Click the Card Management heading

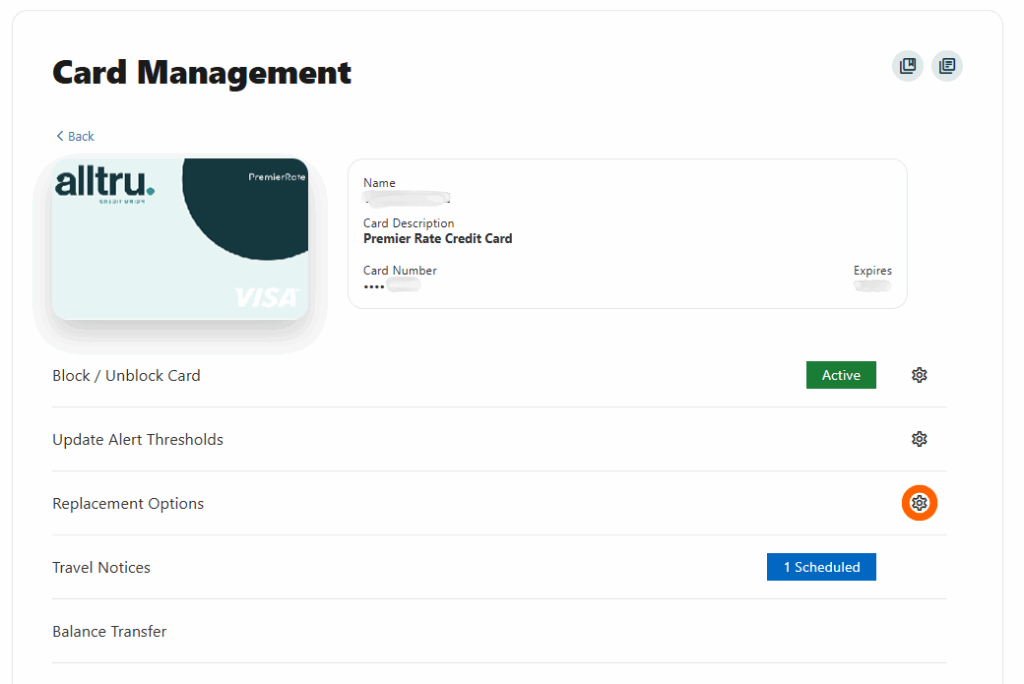click(x=202, y=72)
